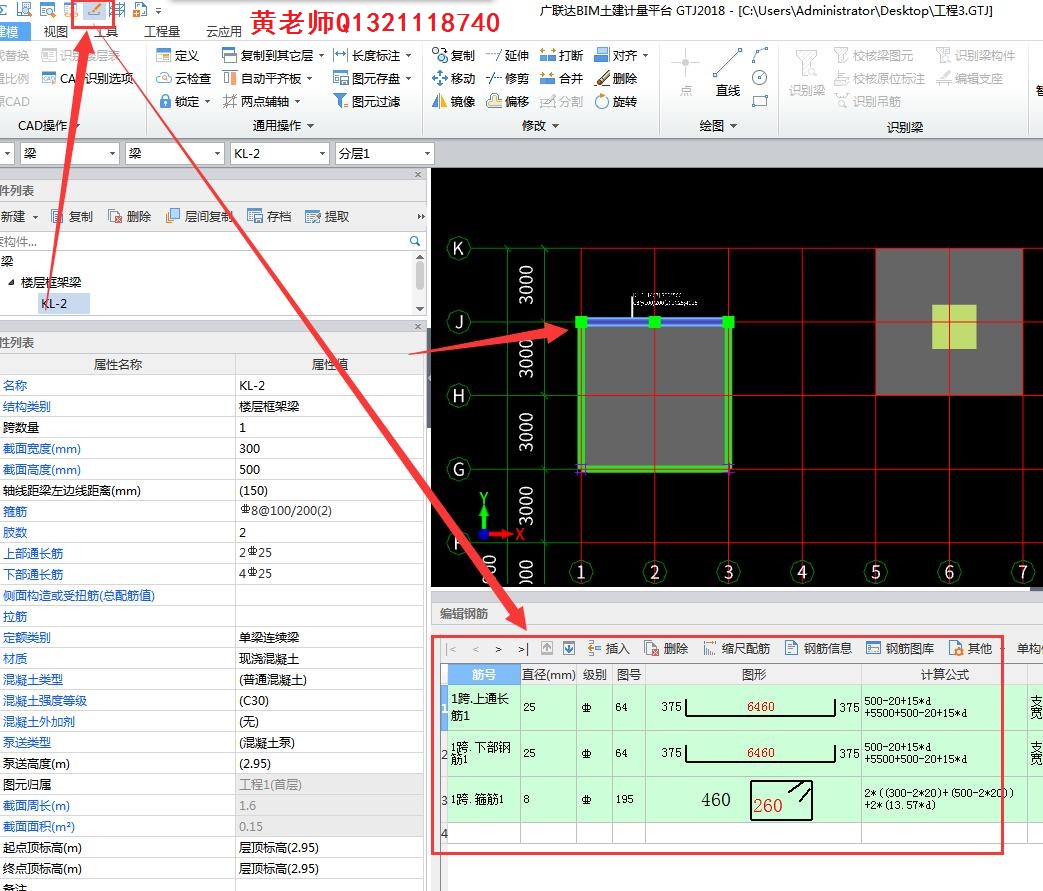Open the 图元过滤 filter tool
Screen dimensions: 1043x891
(x=367, y=101)
